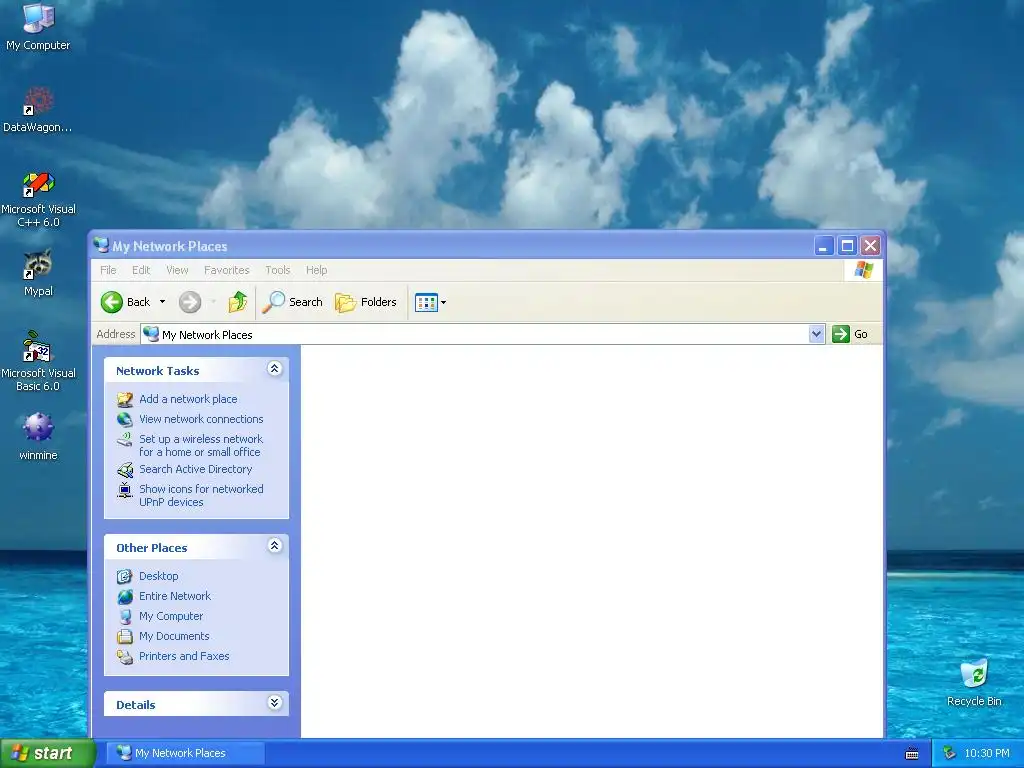This screenshot has height=768, width=1024.
Task: Expand the Details panel
Action: point(274,703)
